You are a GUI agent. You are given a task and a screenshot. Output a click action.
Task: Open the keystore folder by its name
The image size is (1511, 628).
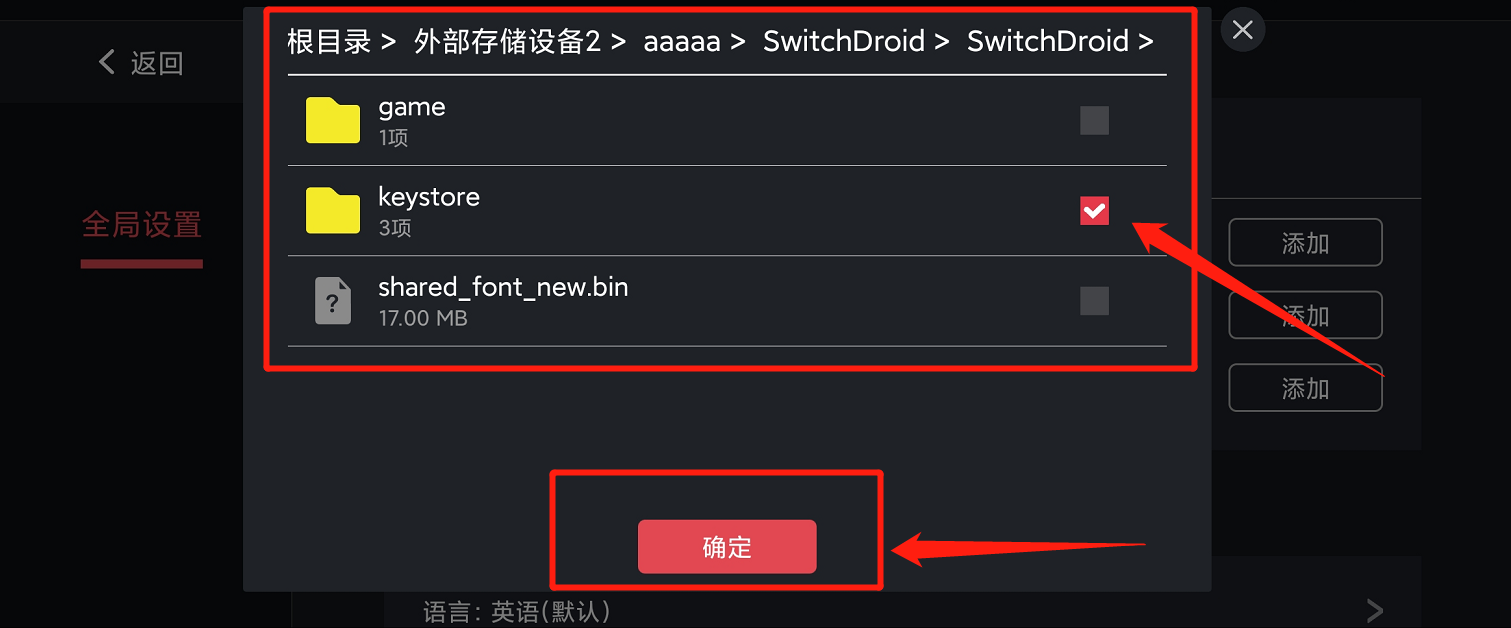[429, 197]
